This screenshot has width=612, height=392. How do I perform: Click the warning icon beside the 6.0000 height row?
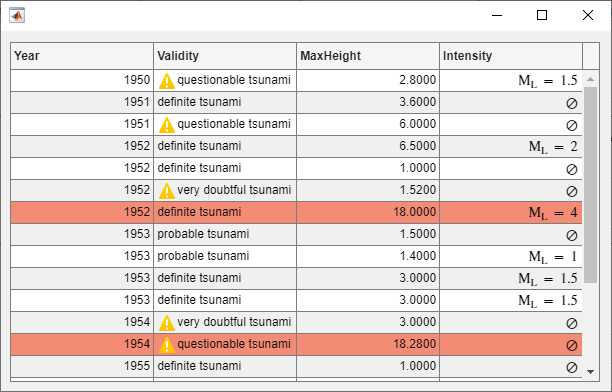pyautogui.click(x=167, y=125)
